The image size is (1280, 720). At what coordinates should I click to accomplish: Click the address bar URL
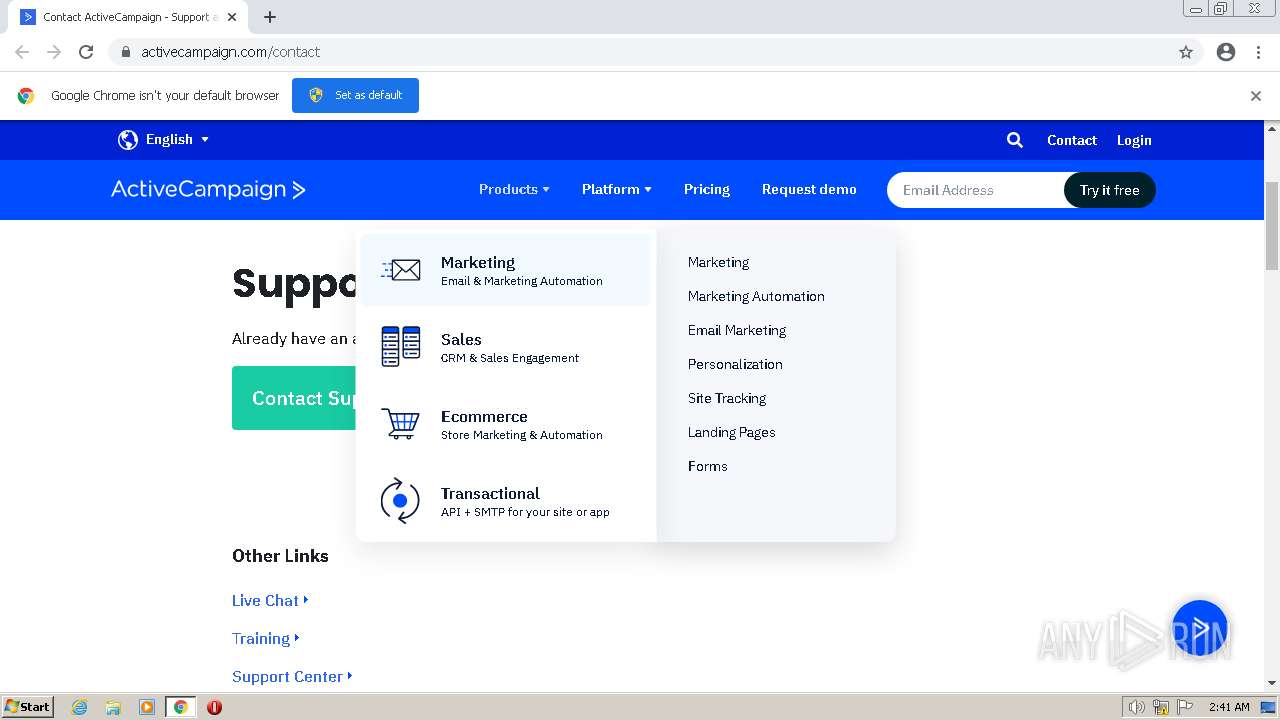tap(230, 52)
